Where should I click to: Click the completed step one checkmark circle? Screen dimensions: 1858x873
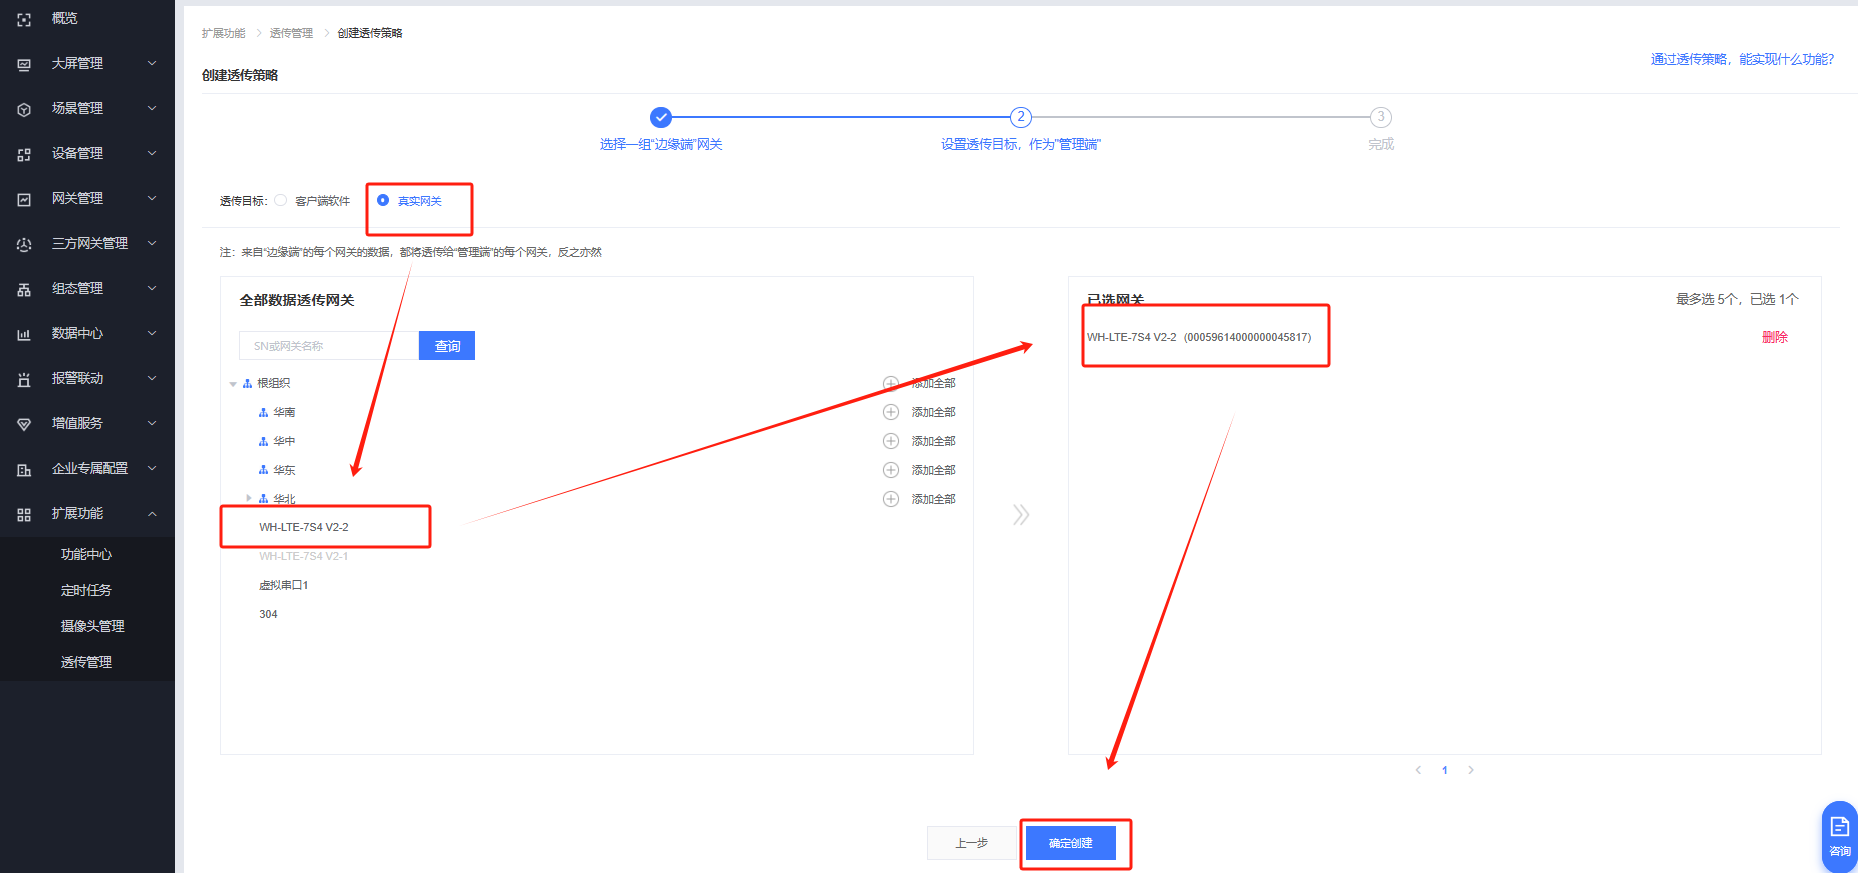(661, 117)
